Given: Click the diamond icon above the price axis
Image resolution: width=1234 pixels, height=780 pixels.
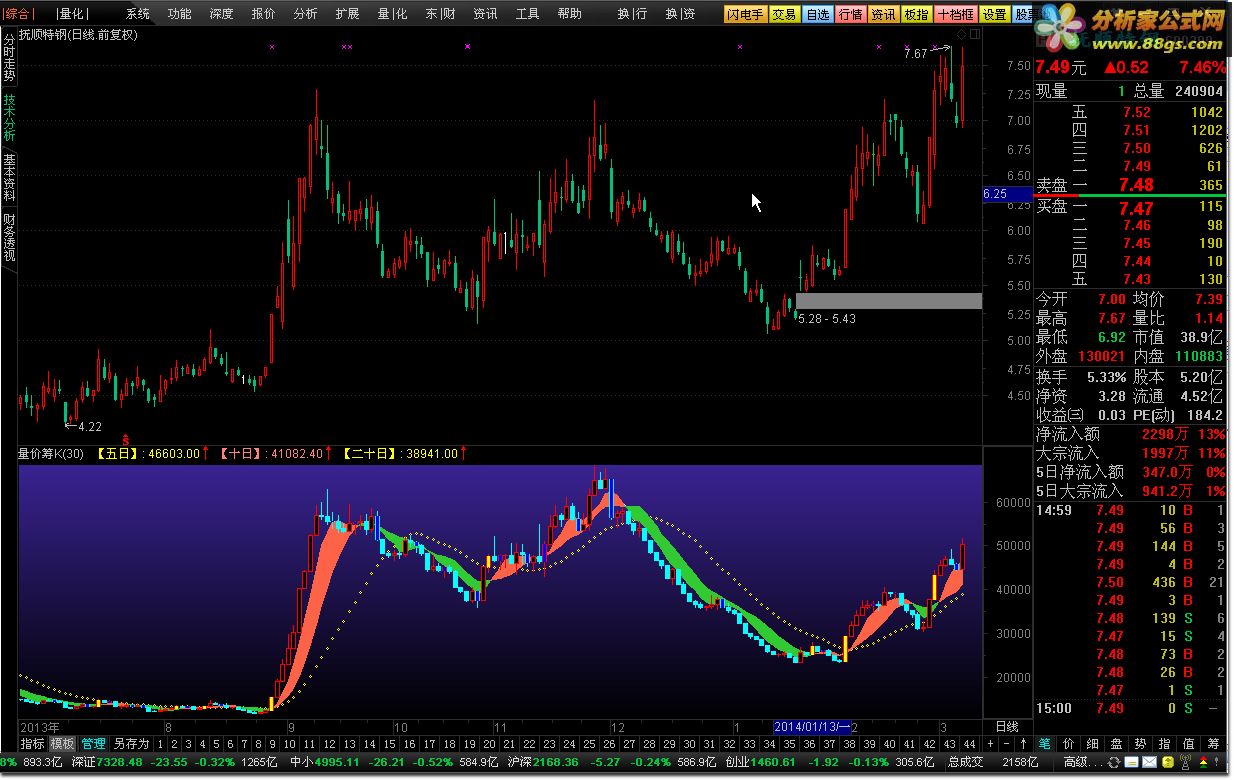Looking at the screenshot, I should tap(961, 34).
